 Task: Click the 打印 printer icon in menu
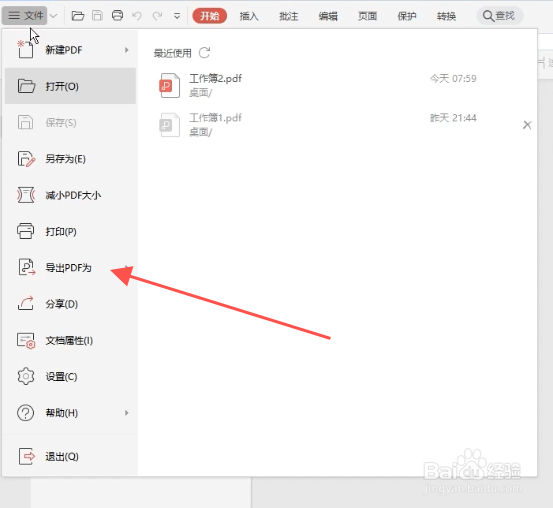click(25, 231)
